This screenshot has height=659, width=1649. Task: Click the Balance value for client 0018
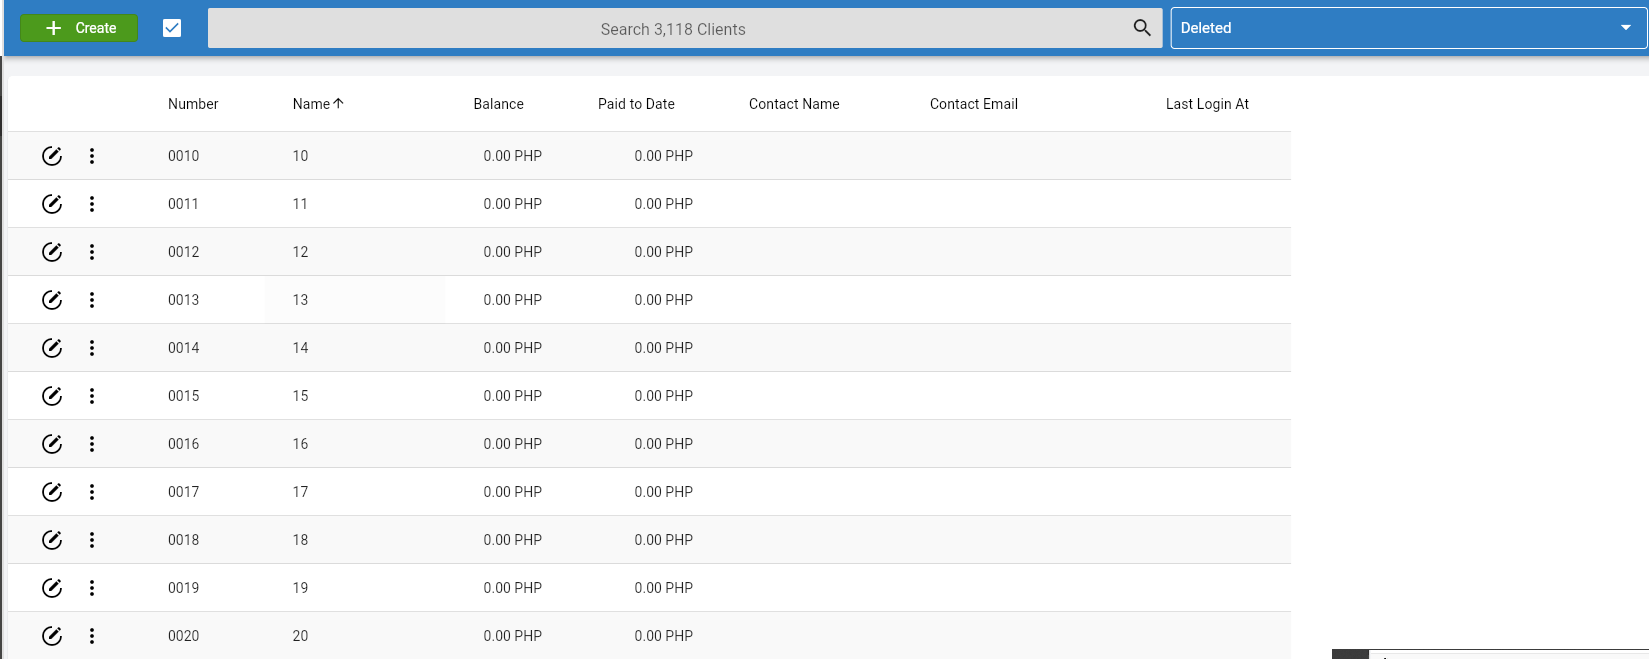tap(513, 540)
